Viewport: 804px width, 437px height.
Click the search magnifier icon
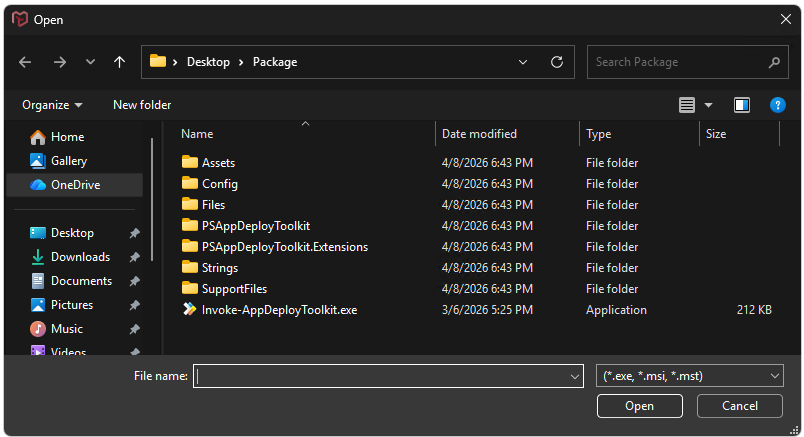click(x=774, y=62)
